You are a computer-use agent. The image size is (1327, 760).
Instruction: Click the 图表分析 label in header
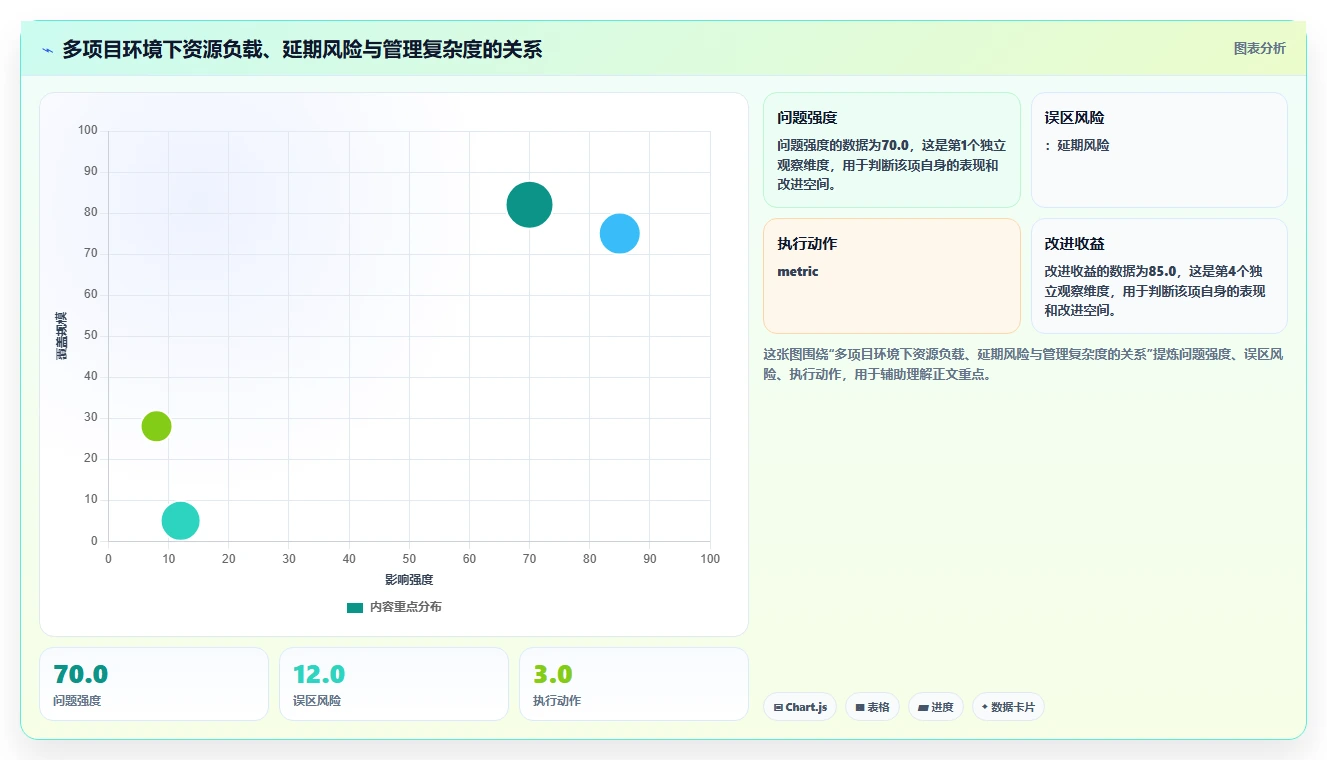coord(1259,48)
